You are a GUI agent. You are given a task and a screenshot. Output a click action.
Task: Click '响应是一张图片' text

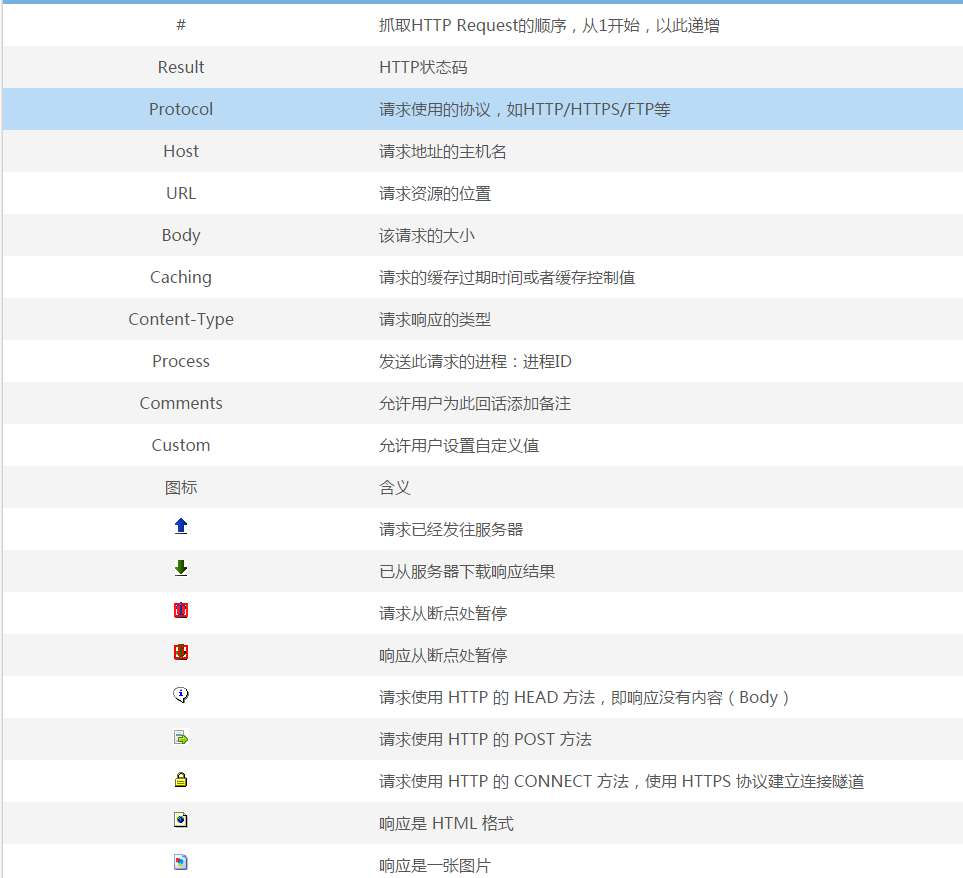click(435, 866)
